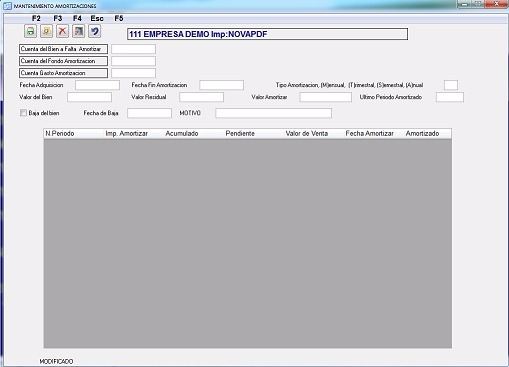Click the blue undo arrow icon
This screenshot has height=367, width=509.
coord(95,31)
